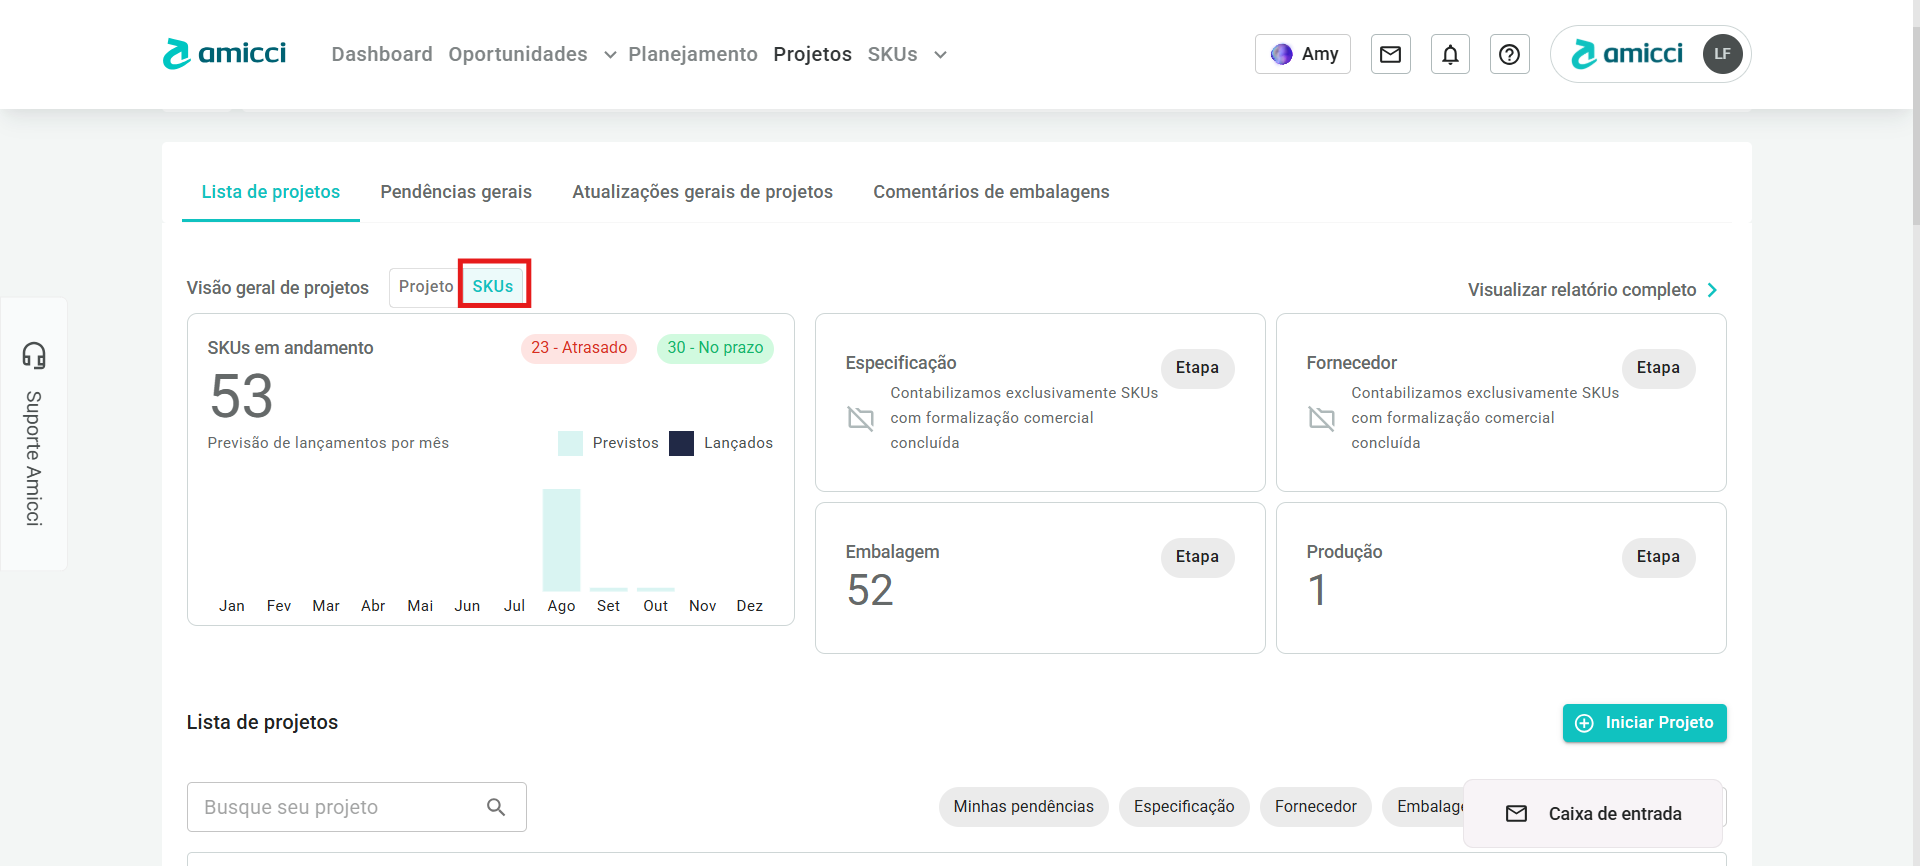Expand the SKUs menu chevron
Screen dimensions: 1920x866
pyautogui.click(x=940, y=55)
